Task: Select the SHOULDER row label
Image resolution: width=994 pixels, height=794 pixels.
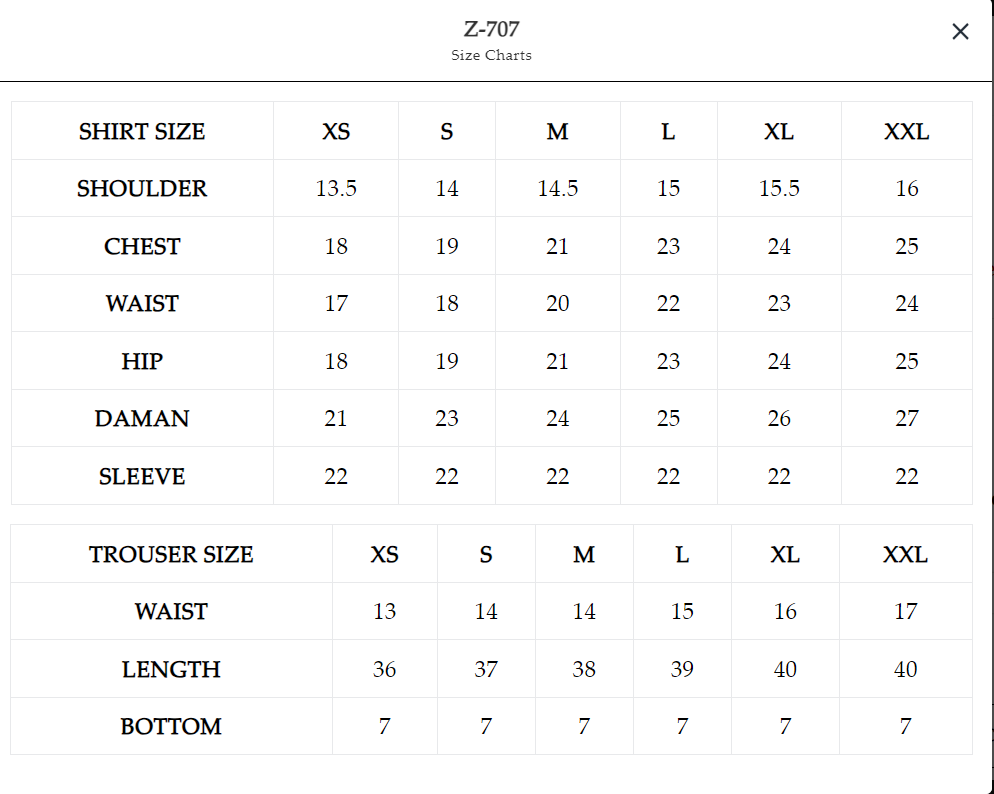Action: pos(142,189)
